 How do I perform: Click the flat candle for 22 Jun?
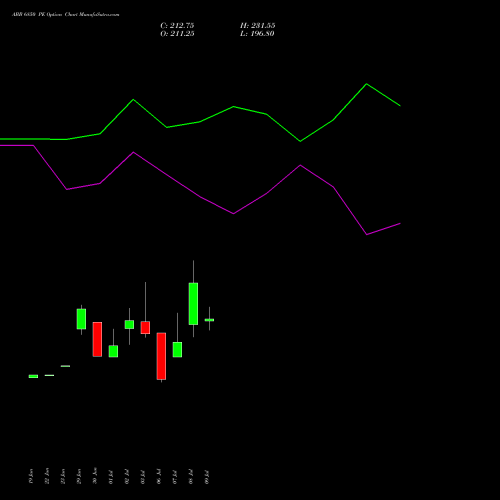point(49,375)
